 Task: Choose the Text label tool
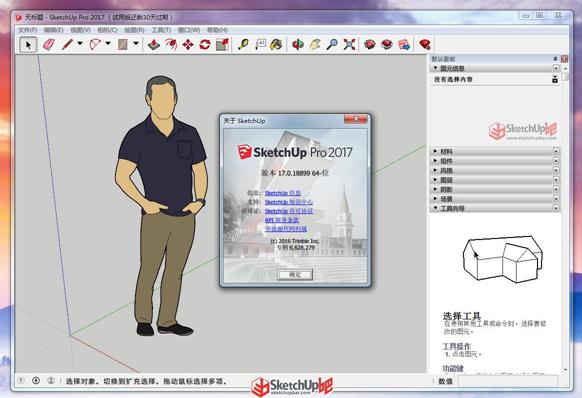(x=260, y=45)
